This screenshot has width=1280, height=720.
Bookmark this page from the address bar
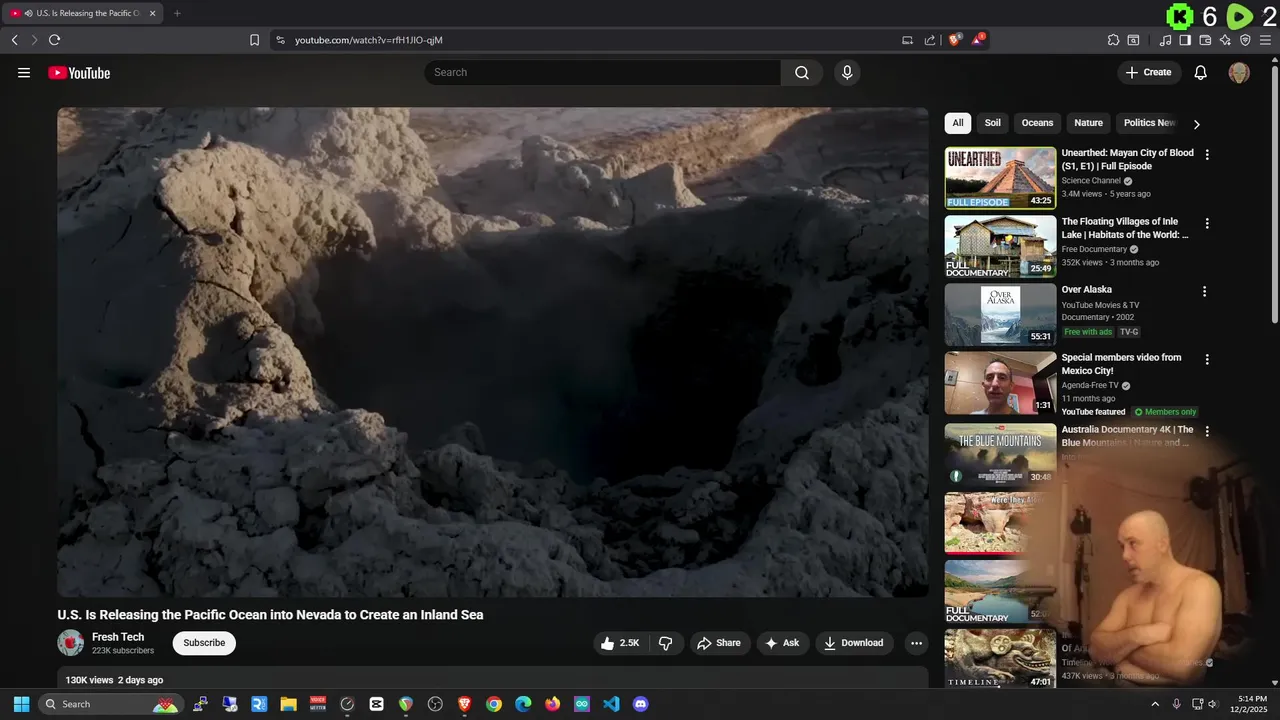pyautogui.click(x=254, y=40)
